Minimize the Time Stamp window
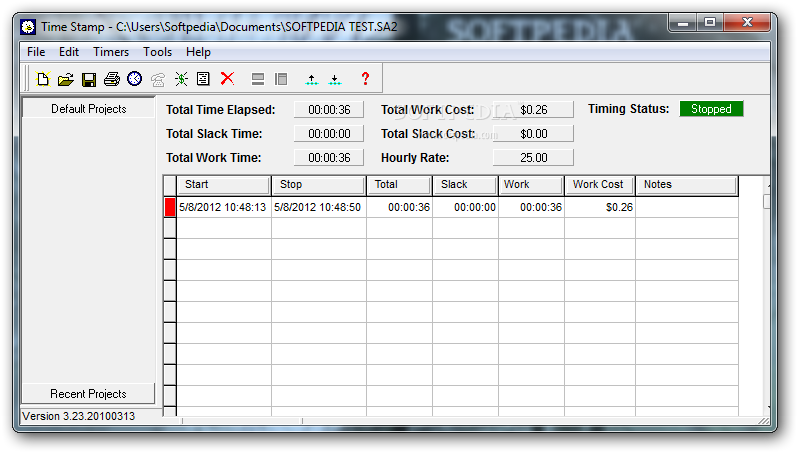This screenshot has width=798, height=453. pos(683,22)
